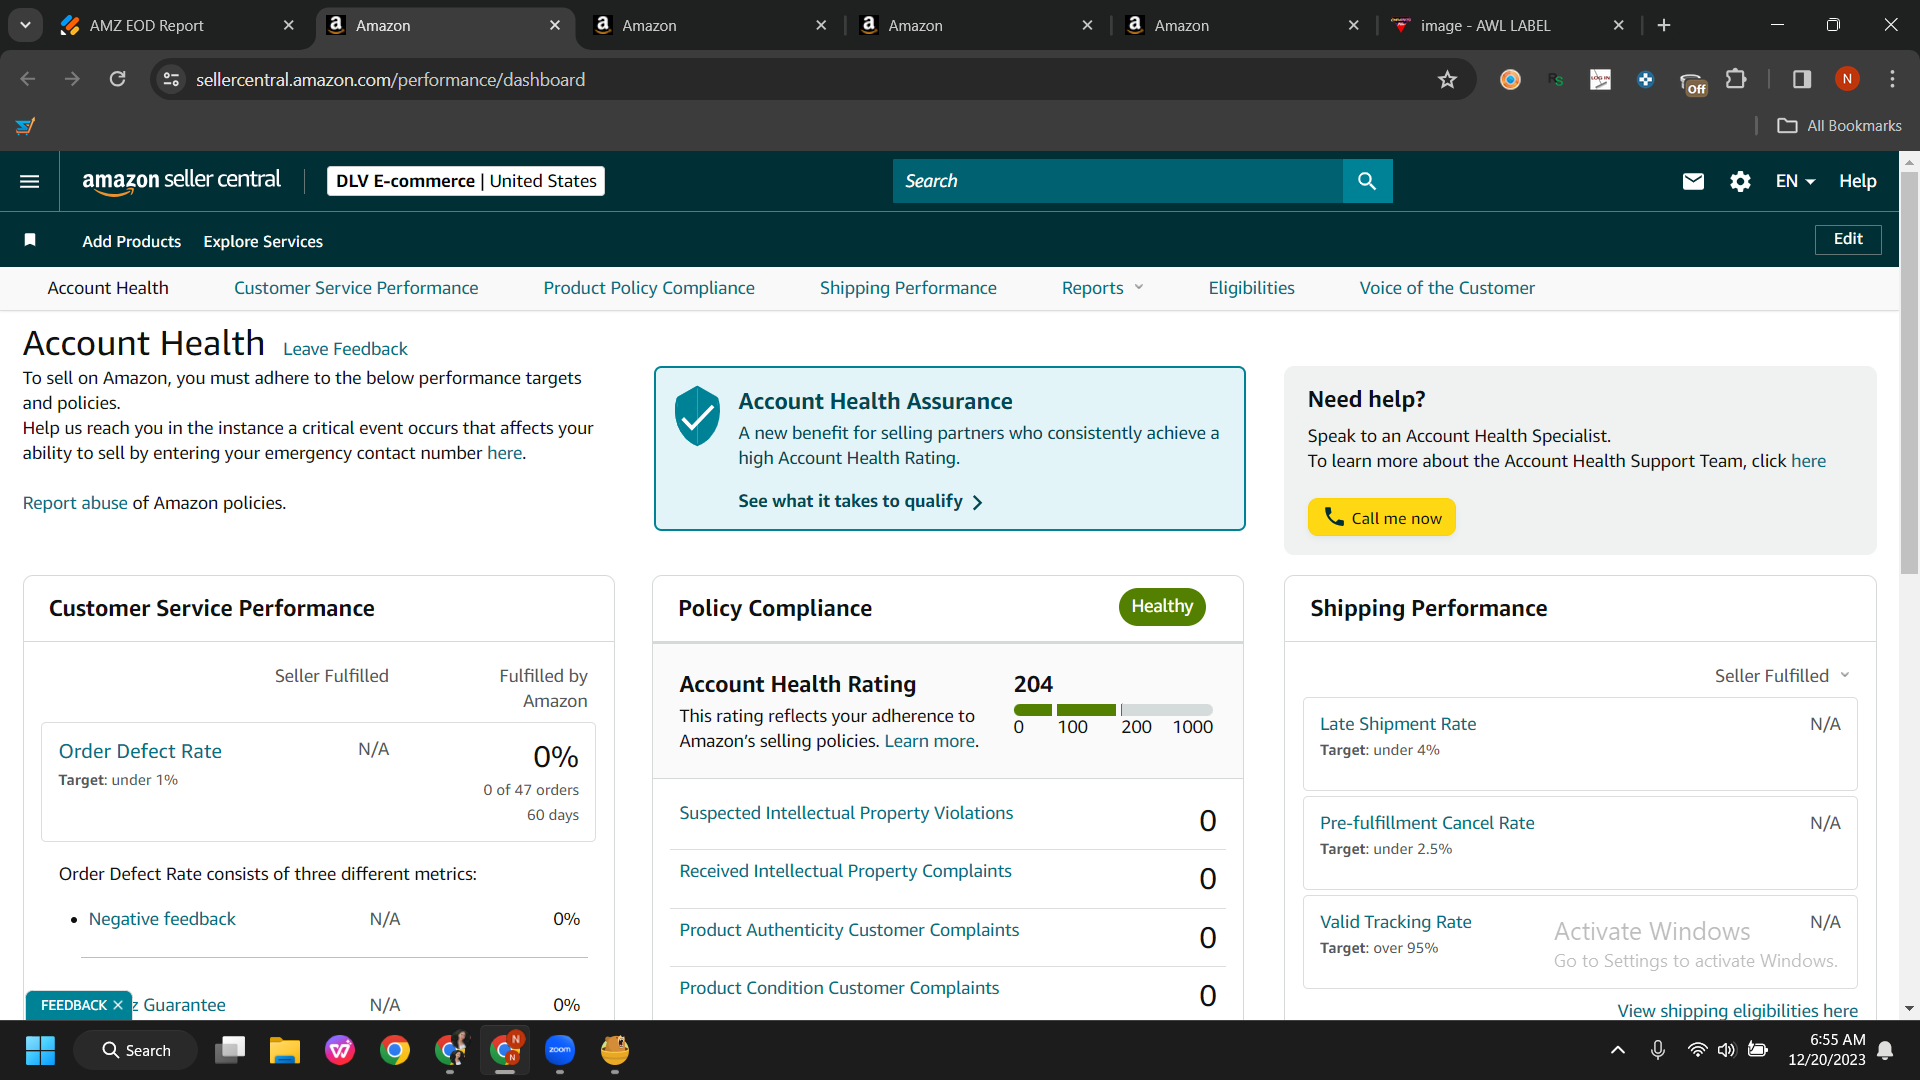Open File Explorer from taskbar
Image resolution: width=1920 pixels, height=1080 pixels.
coord(284,1050)
